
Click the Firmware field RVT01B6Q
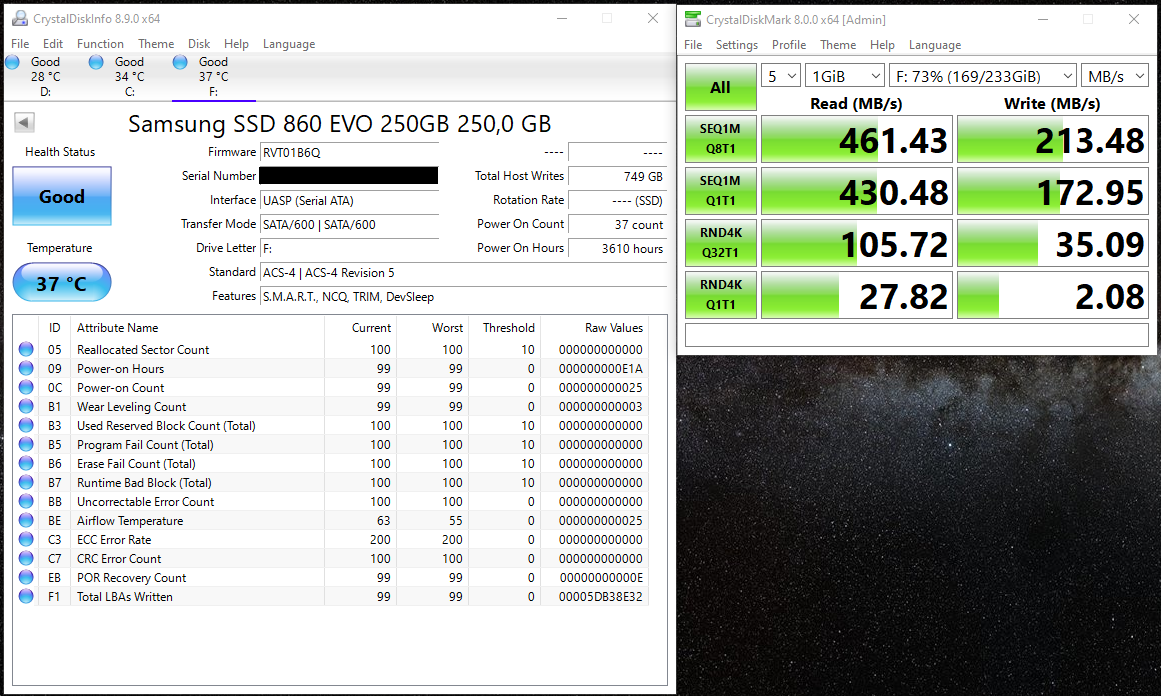click(x=349, y=153)
